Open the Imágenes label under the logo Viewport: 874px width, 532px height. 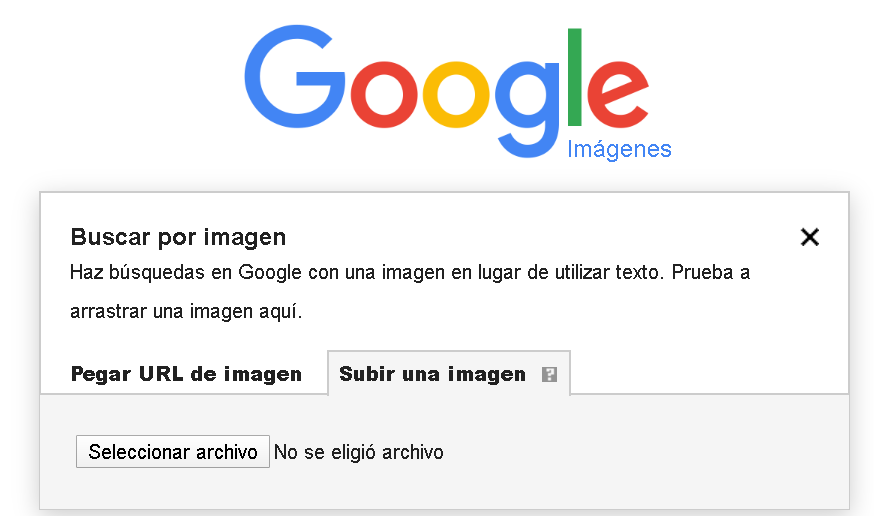click(619, 149)
